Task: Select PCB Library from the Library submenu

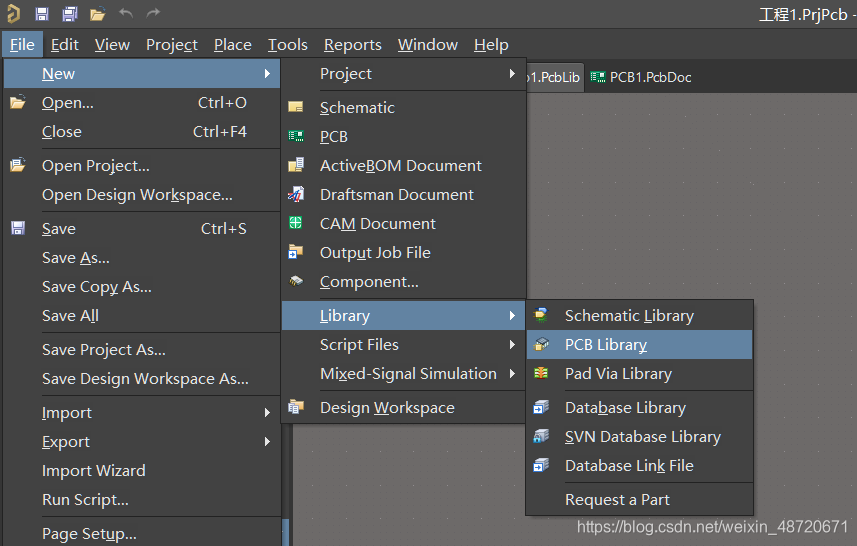Action: click(605, 345)
